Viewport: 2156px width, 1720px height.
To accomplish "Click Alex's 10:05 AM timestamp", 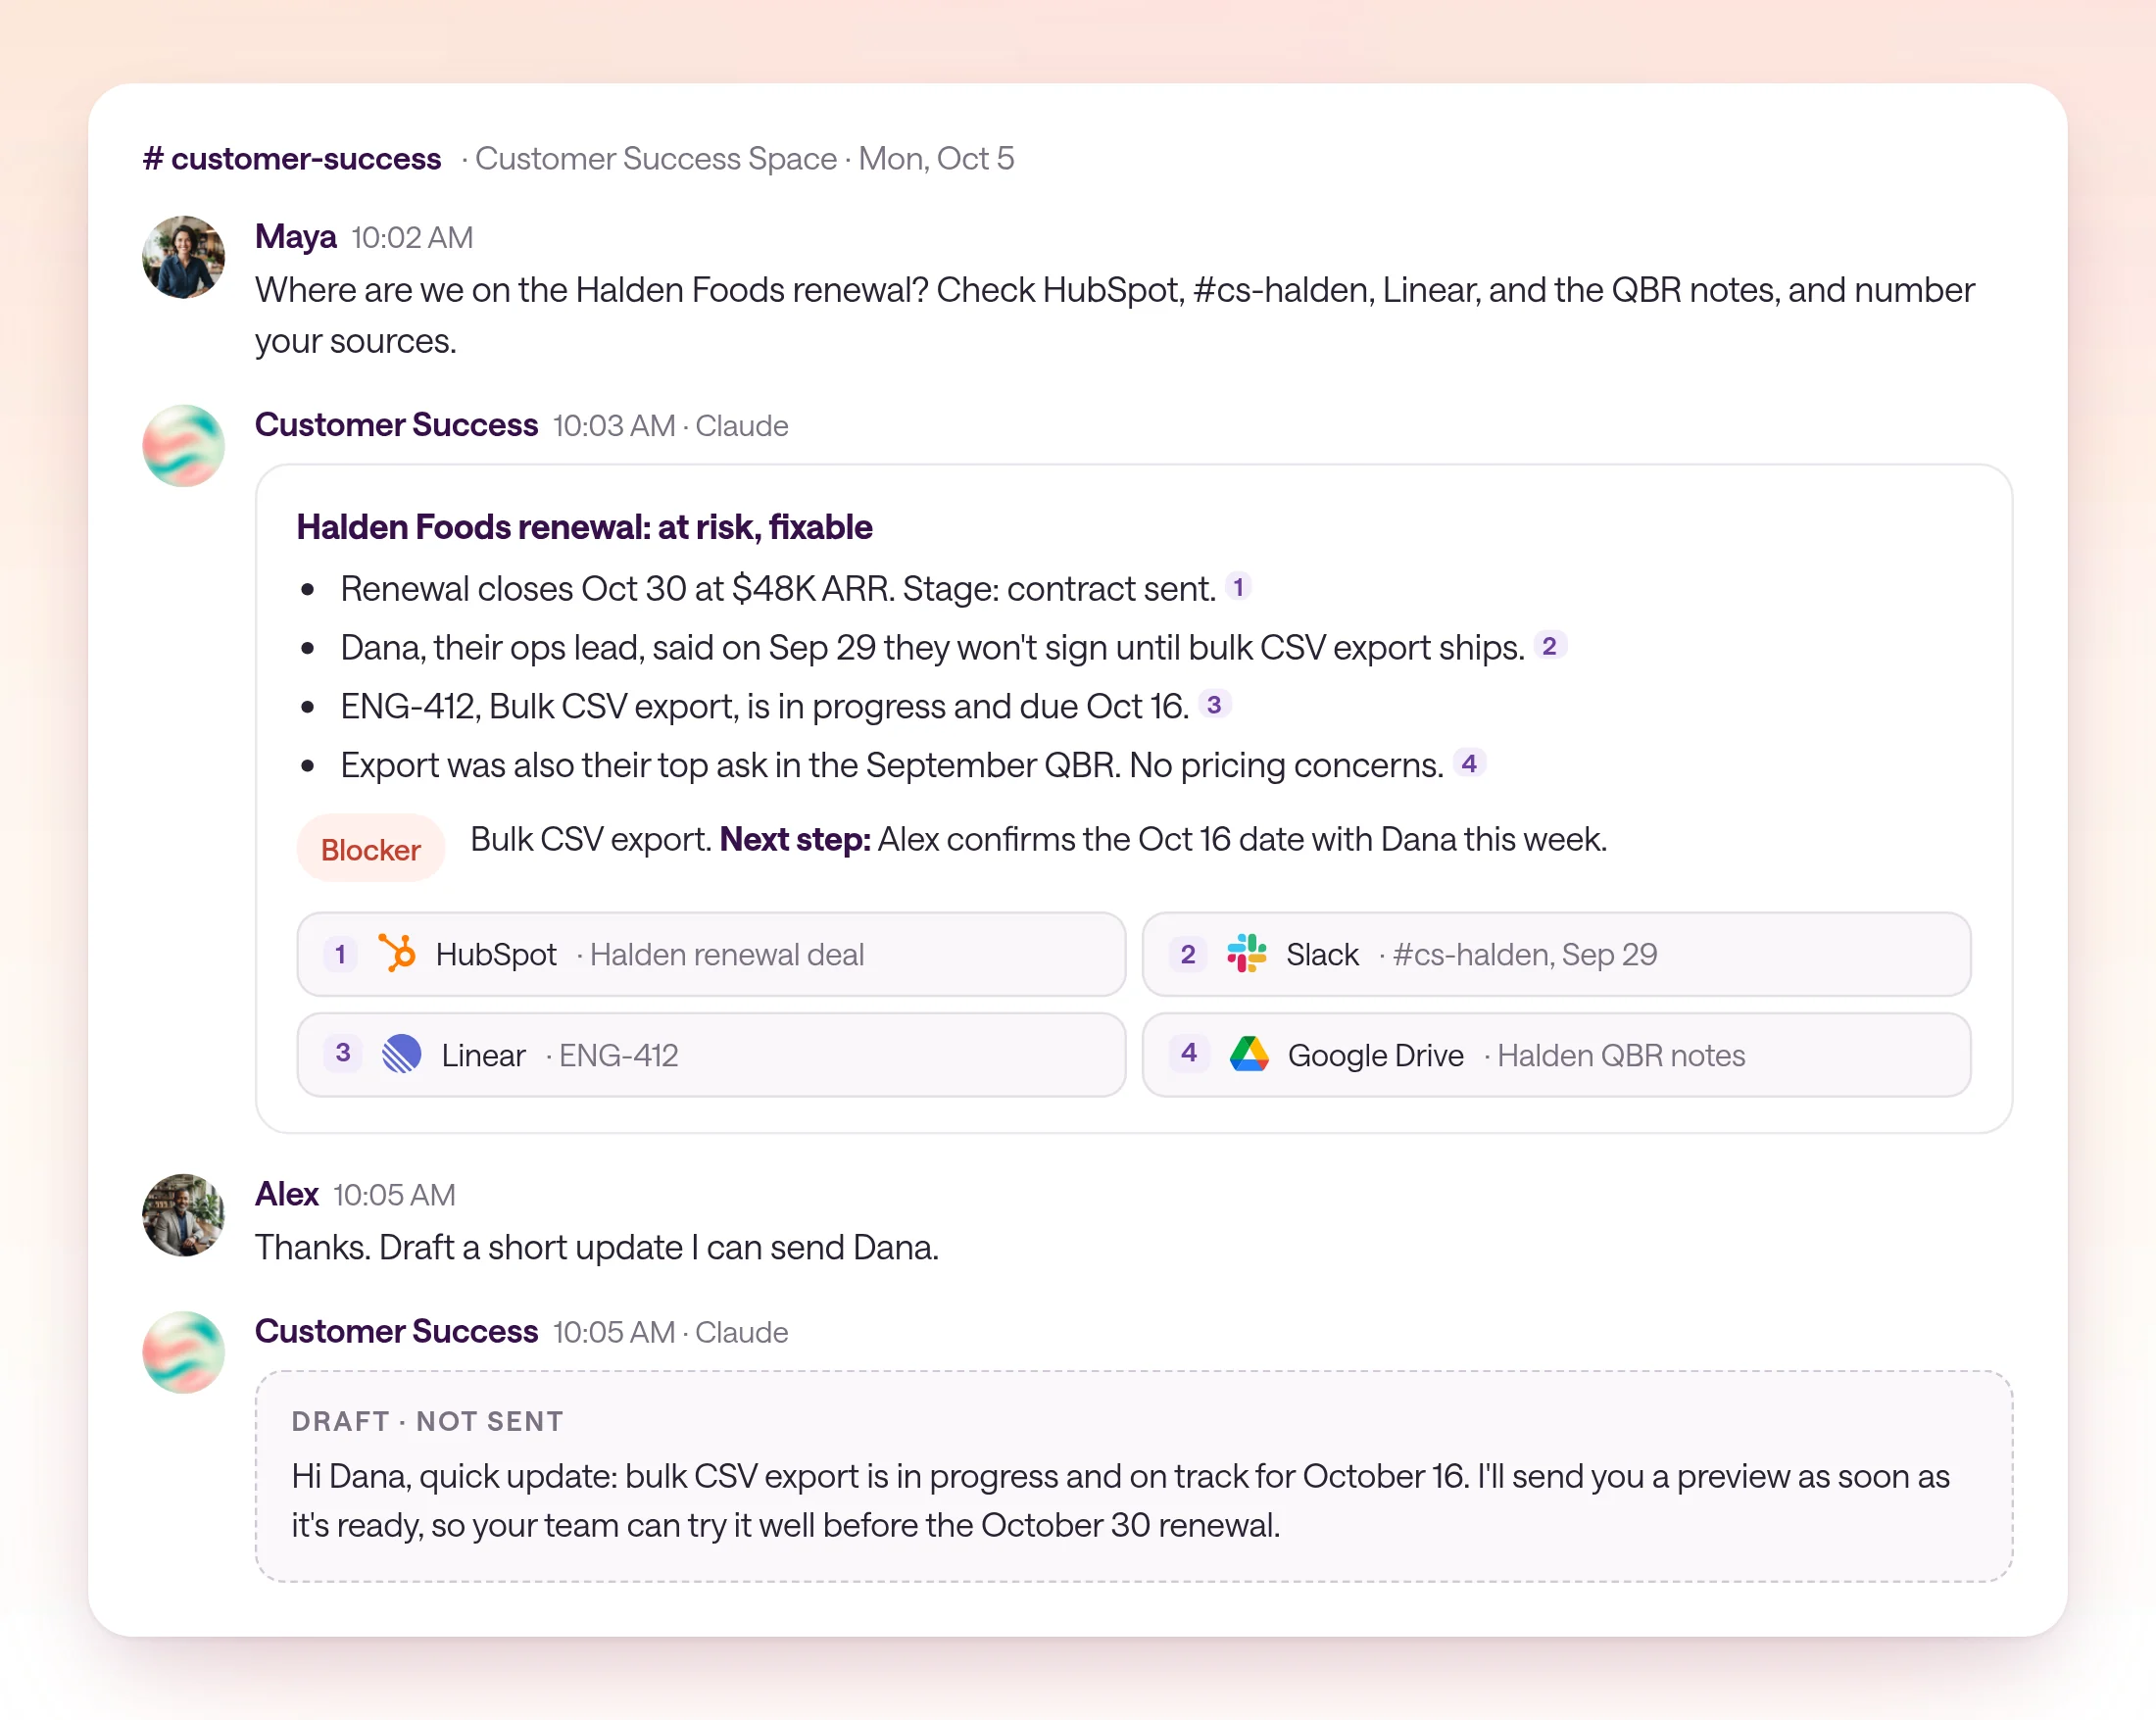I will point(394,1195).
